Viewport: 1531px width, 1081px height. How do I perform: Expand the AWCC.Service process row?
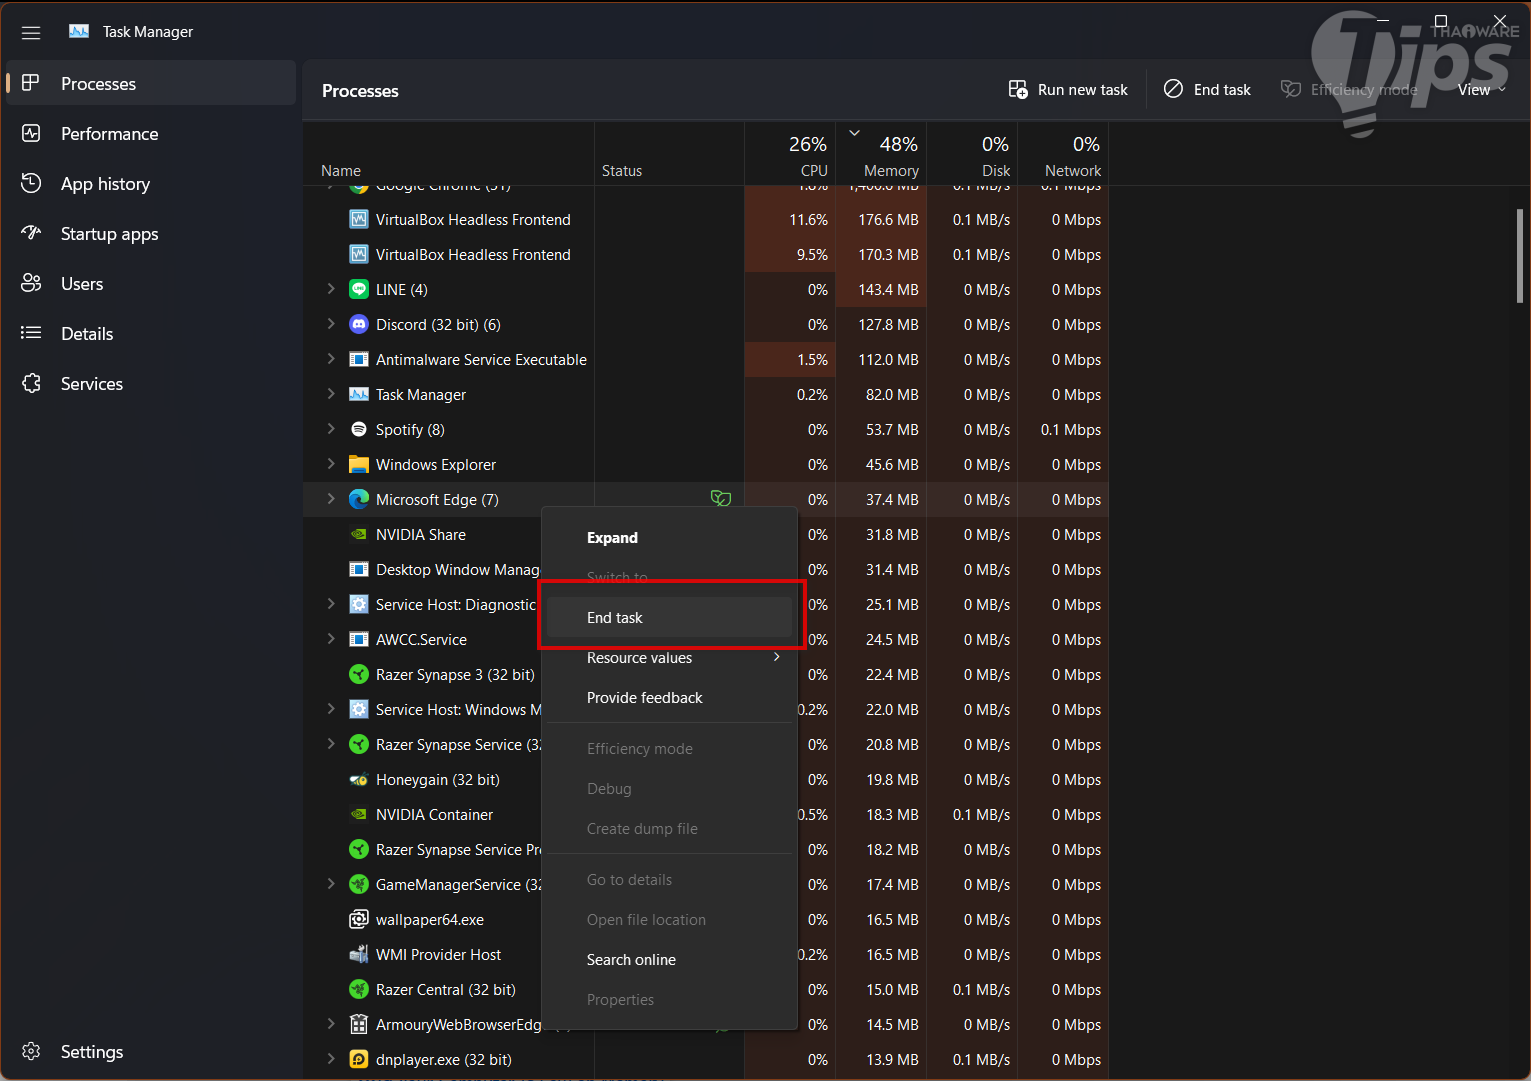[331, 639]
